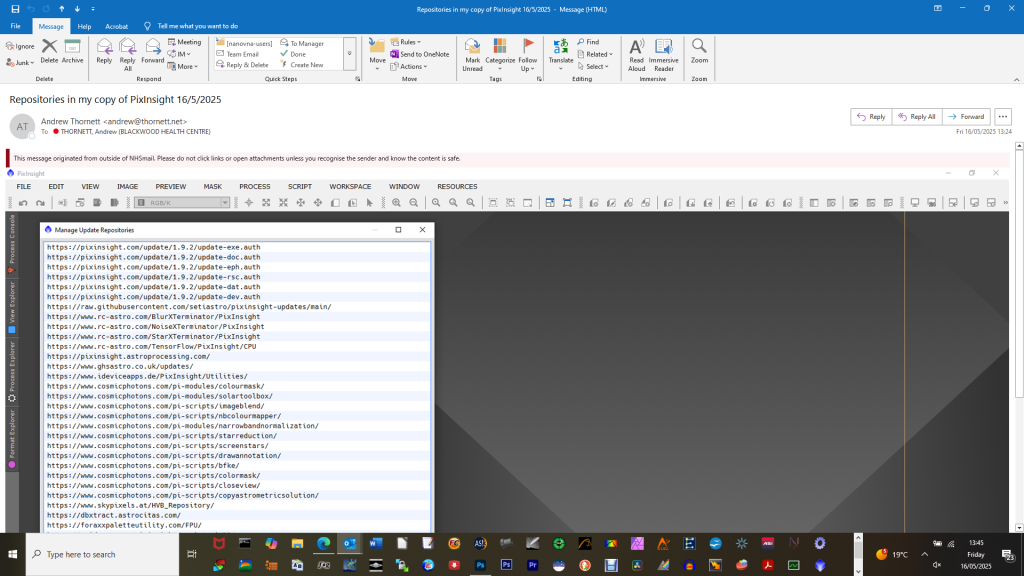1024x576 pixels.
Task: Create New quick step
Action: point(302,65)
